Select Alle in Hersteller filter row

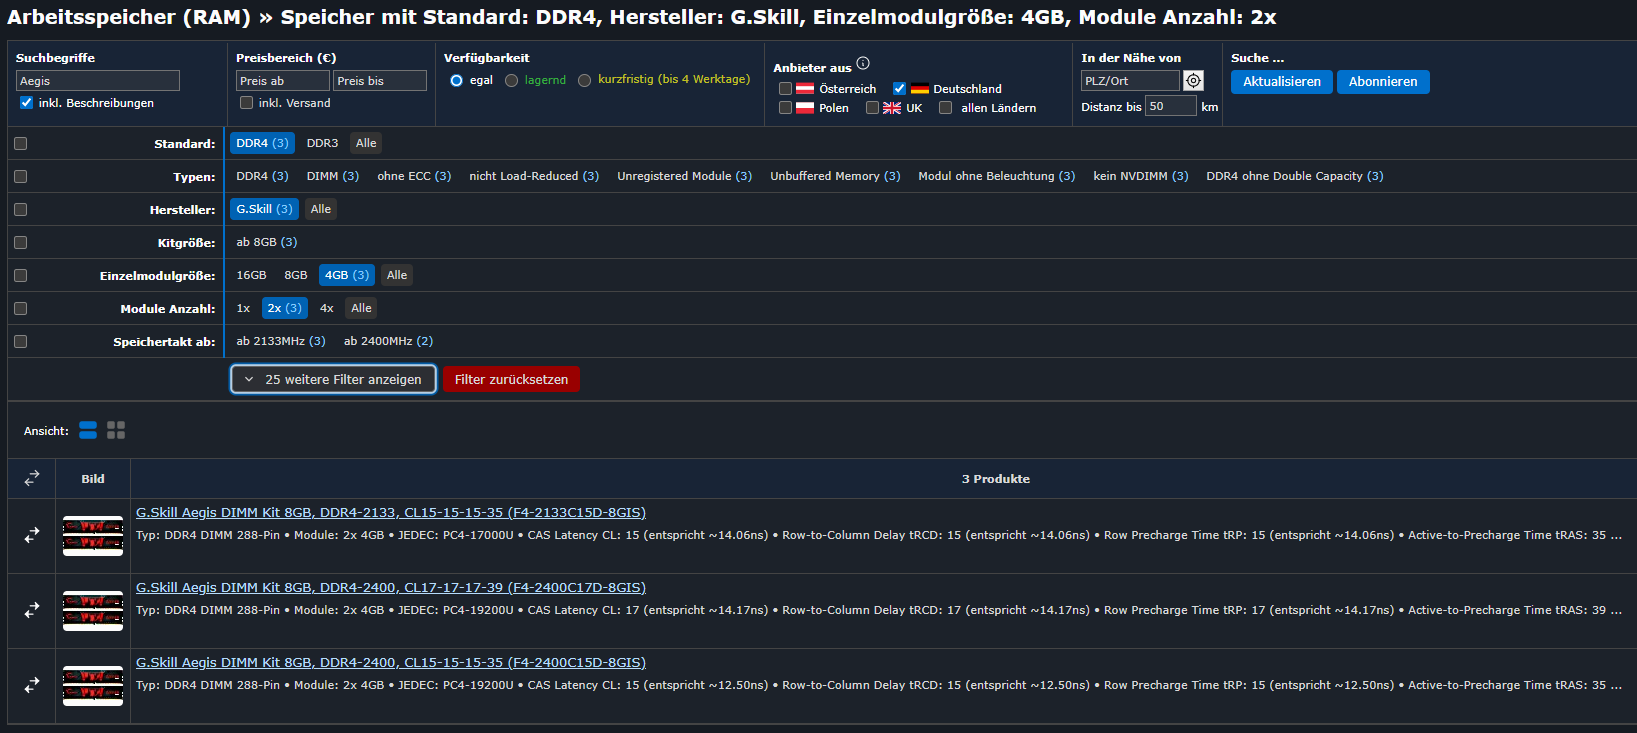click(320, 209)
